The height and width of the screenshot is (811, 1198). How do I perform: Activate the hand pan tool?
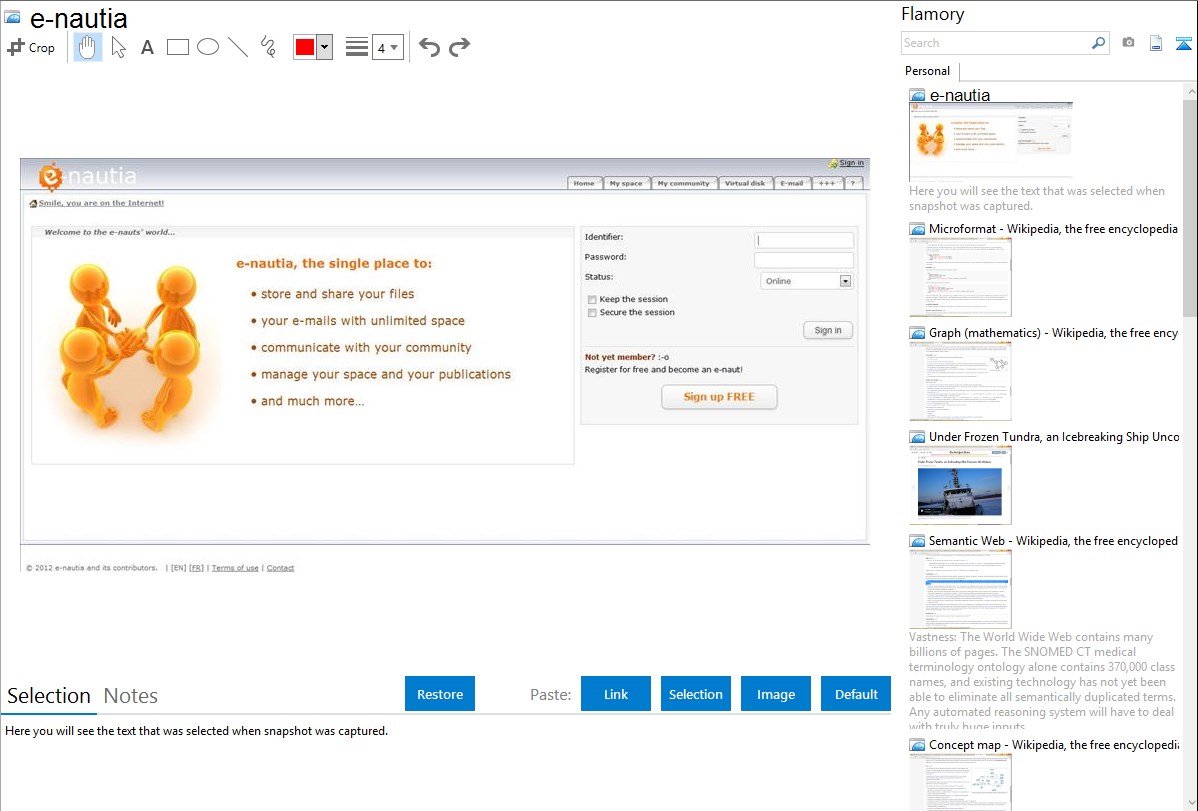88,47
